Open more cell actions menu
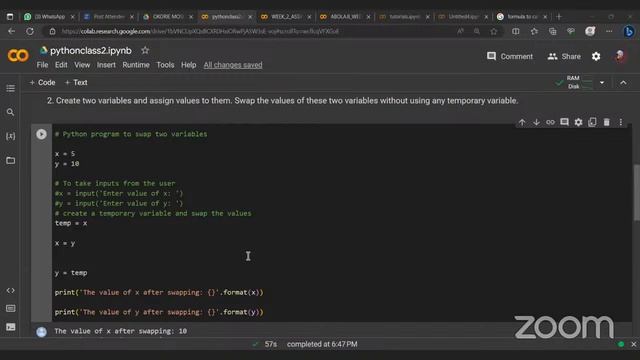This screenshot has height=360, width=640. (x=621, y=122)
